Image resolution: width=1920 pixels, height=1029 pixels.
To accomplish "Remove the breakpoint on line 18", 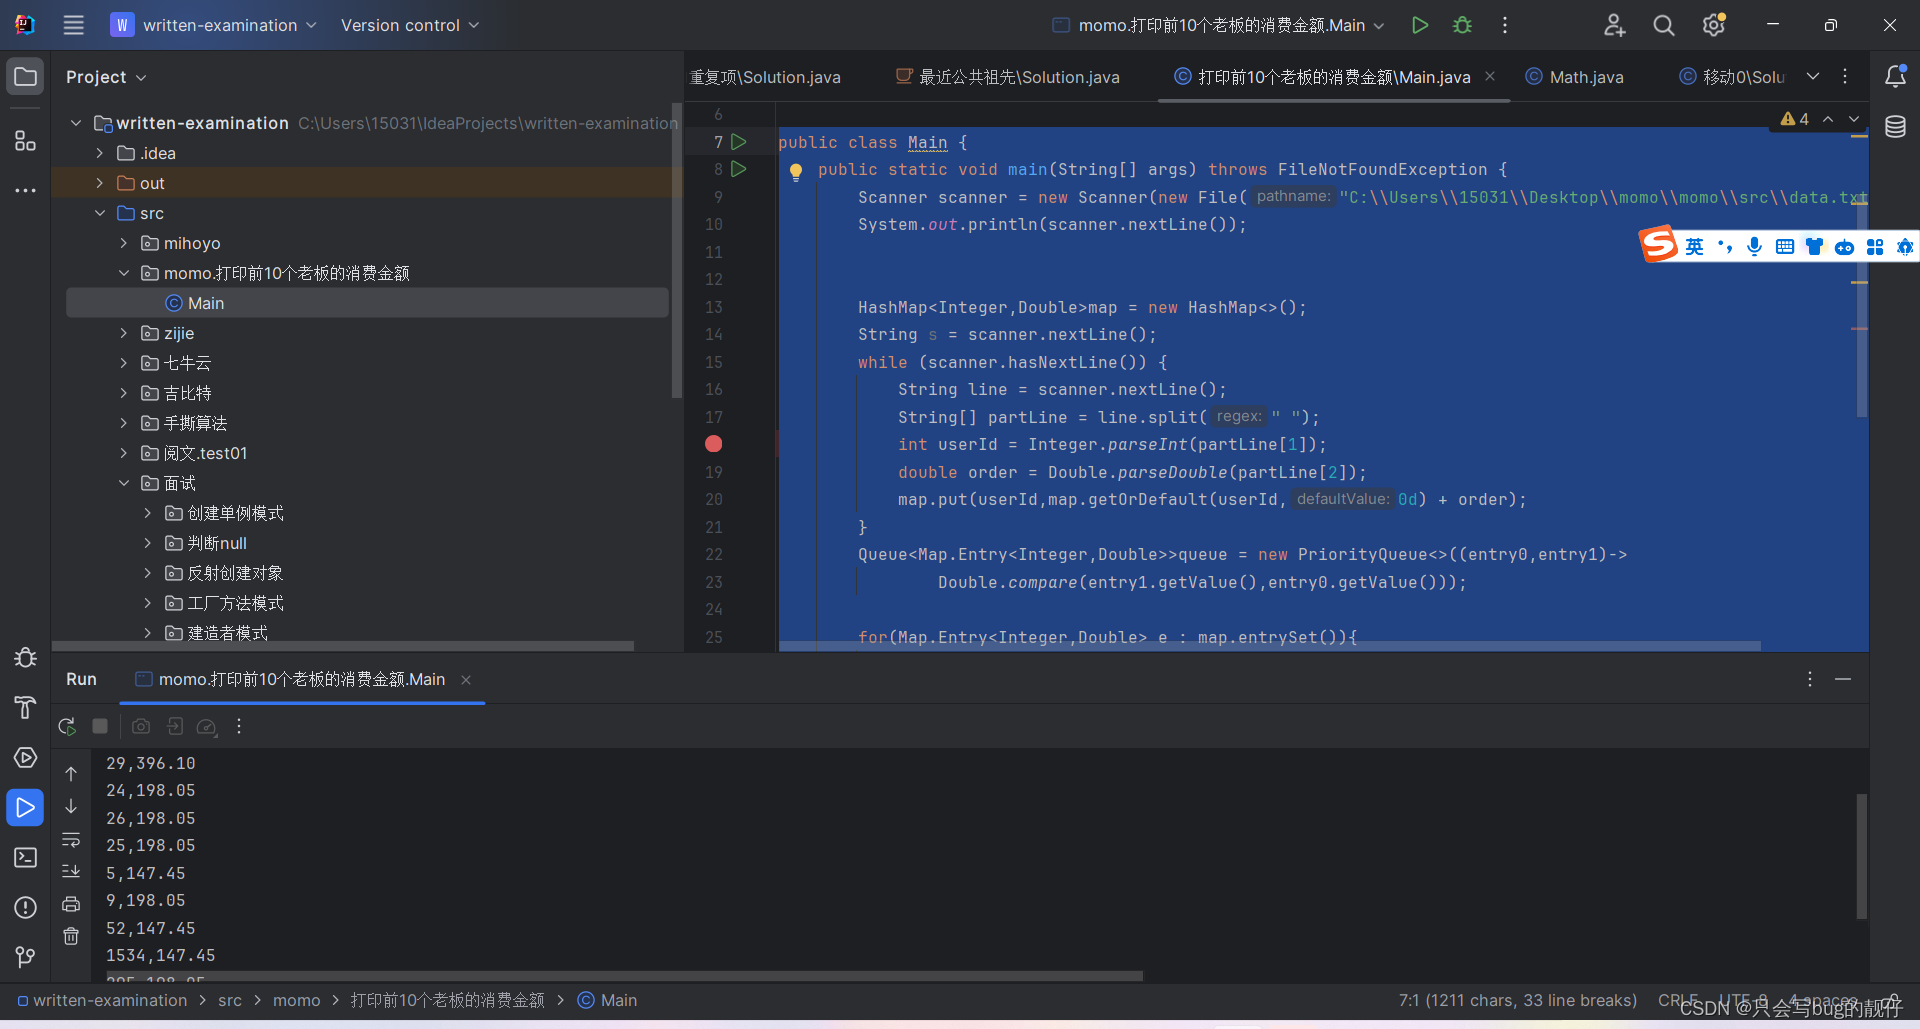I will [x=713, y=444].
